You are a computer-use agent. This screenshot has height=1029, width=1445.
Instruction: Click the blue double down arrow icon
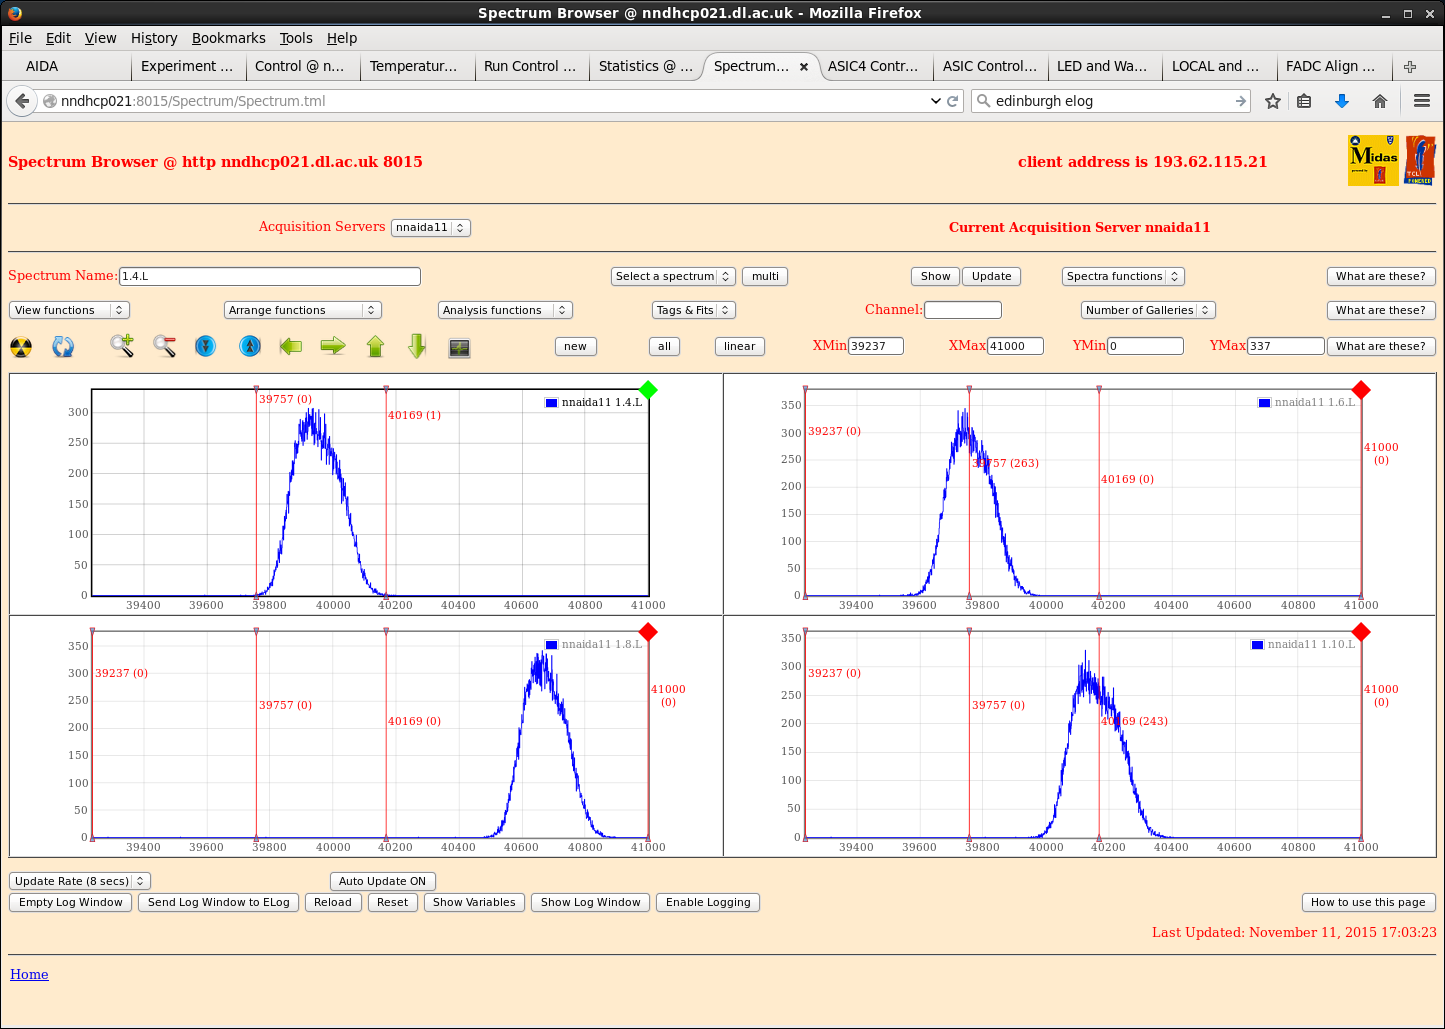pyautogui.click(x=206, y=346)
